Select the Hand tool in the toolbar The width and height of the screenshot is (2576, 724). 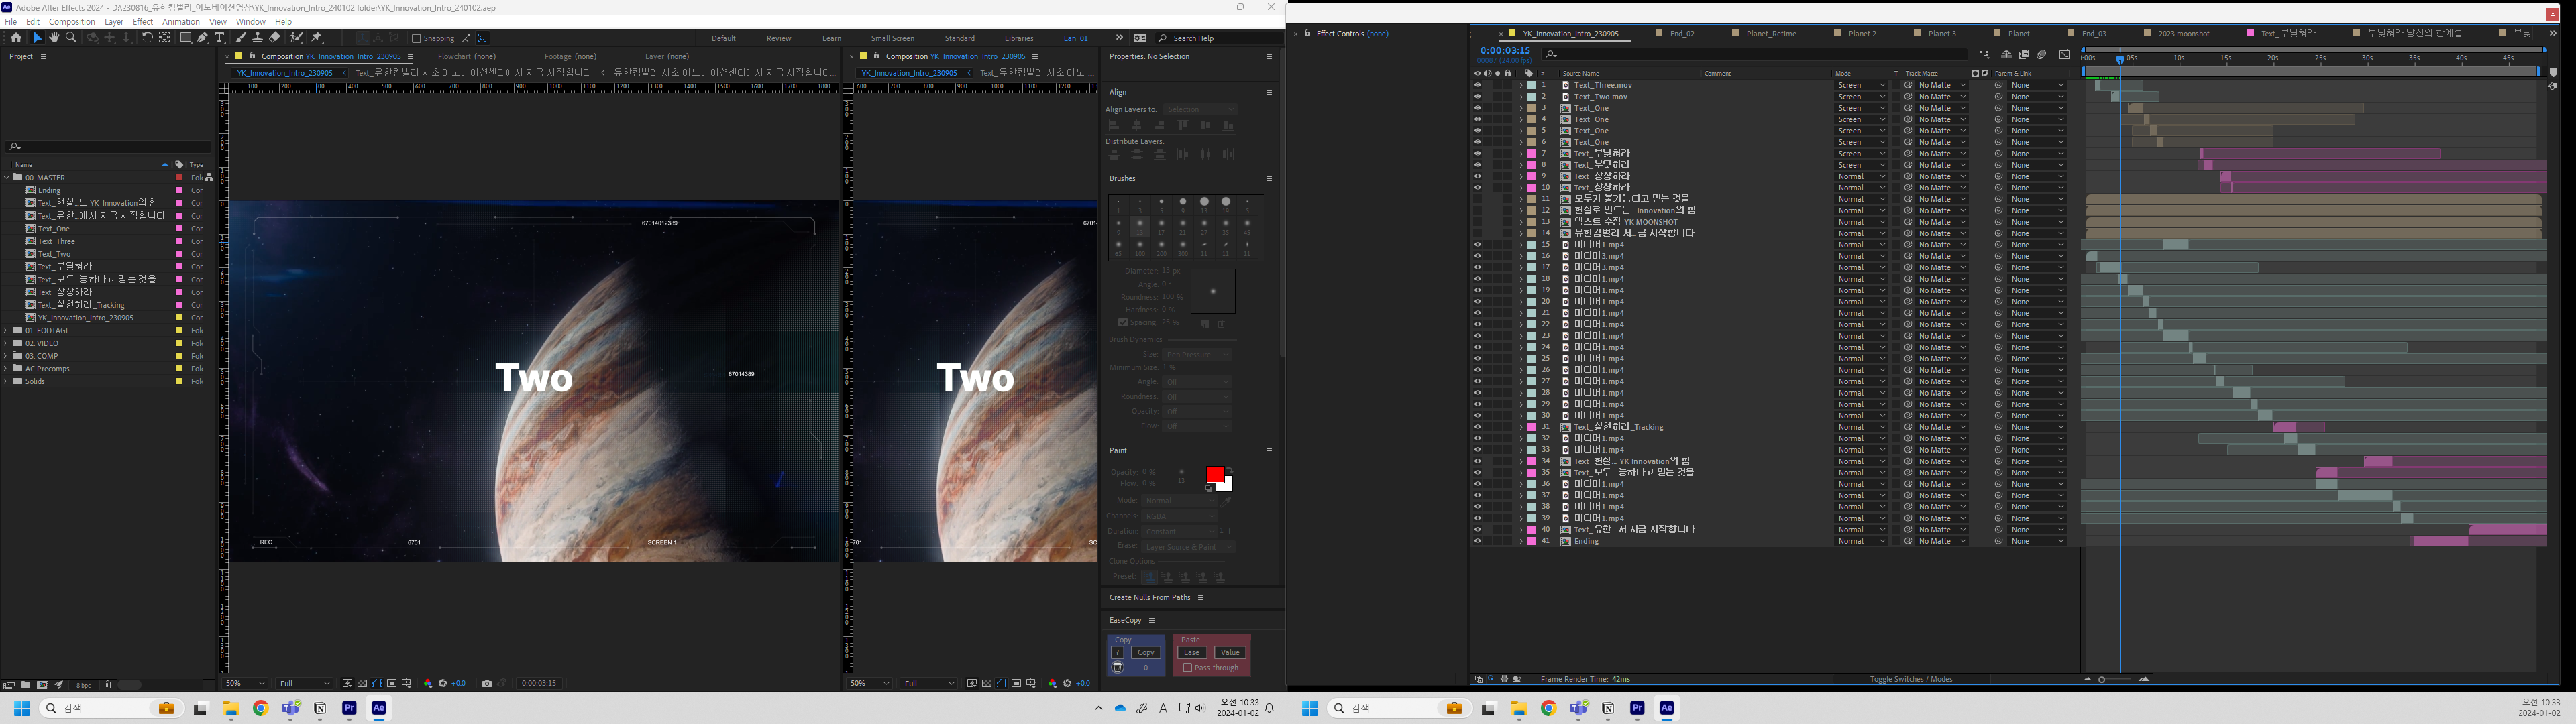[55, 38]
